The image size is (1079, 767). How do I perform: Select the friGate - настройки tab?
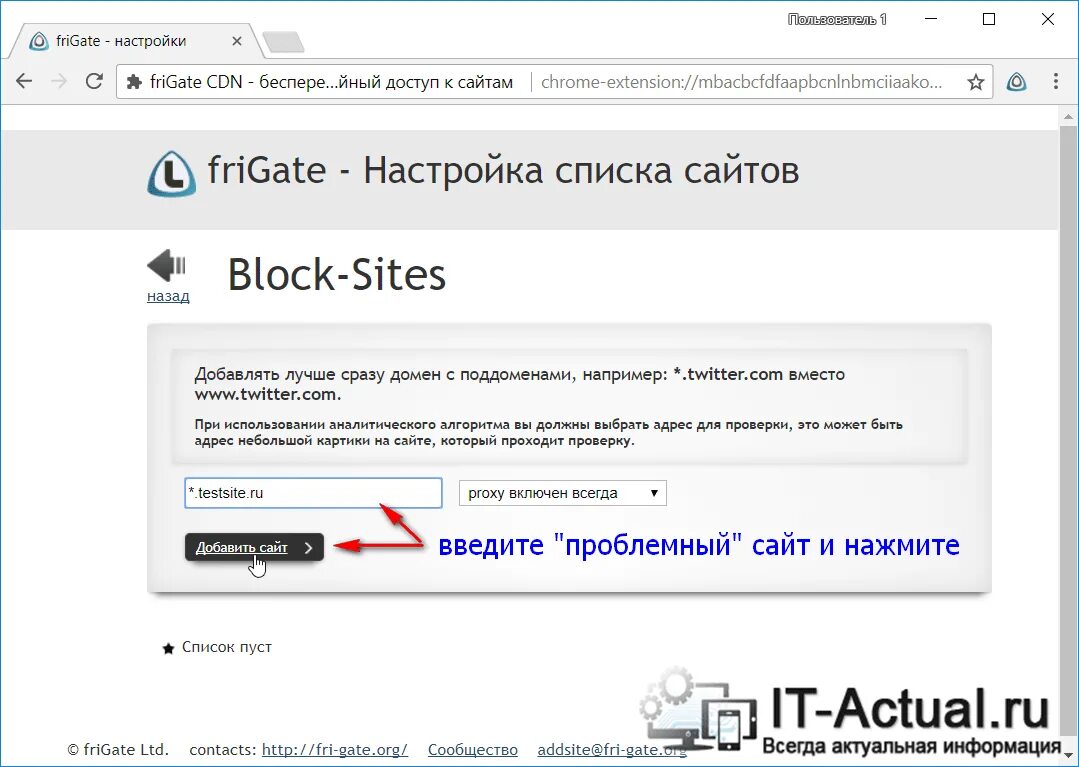pyautogui.click(x=134, y=41)
